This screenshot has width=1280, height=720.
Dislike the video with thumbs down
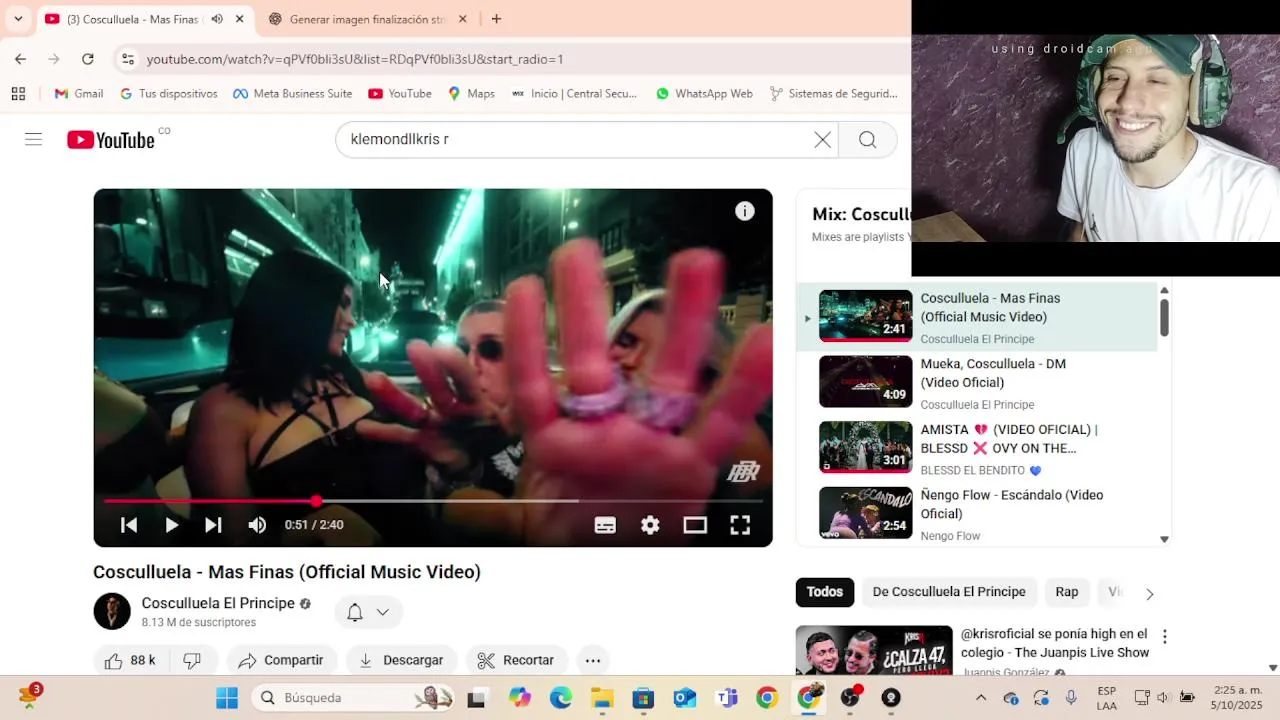pyautogui.click(x=192, y=660)
